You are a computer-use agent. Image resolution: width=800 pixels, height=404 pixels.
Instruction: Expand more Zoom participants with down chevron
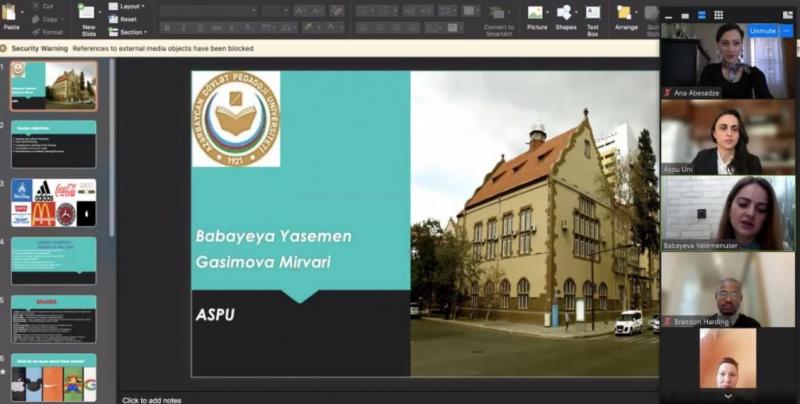[x=728, y=396]
